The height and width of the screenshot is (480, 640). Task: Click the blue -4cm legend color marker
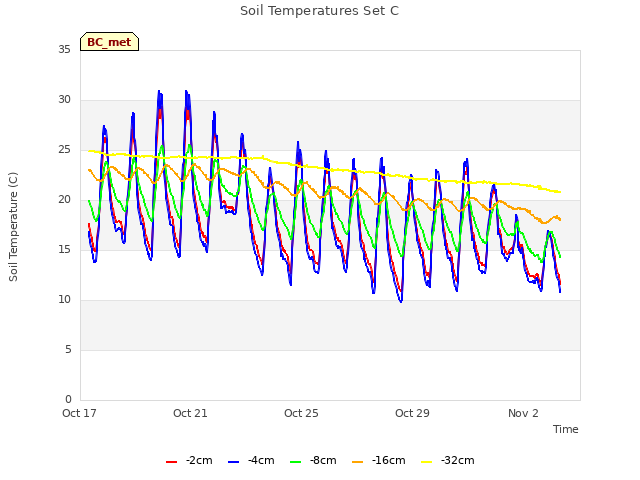click(233, 462)
